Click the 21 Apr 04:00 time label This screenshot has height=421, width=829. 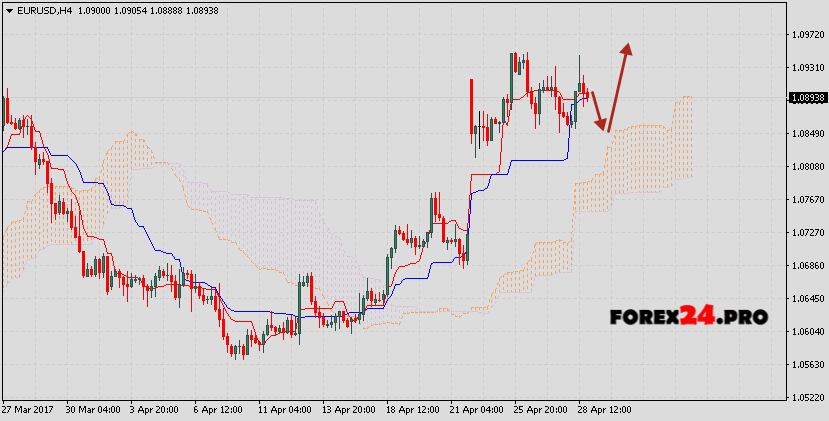point(475,410)
